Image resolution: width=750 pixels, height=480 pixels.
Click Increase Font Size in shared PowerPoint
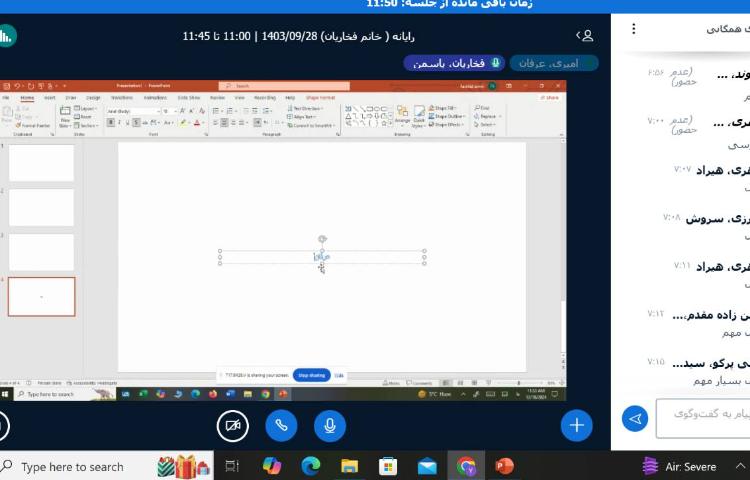click(183, 111)
